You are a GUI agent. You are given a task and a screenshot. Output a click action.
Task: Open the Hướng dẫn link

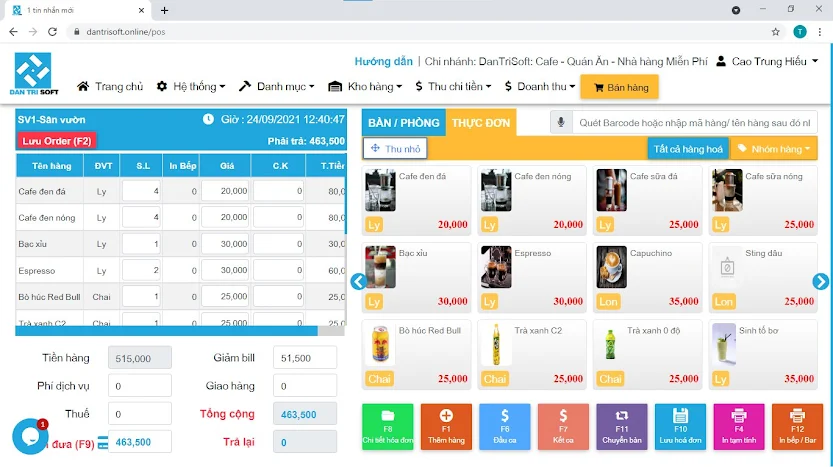click(x=384, y=62)
